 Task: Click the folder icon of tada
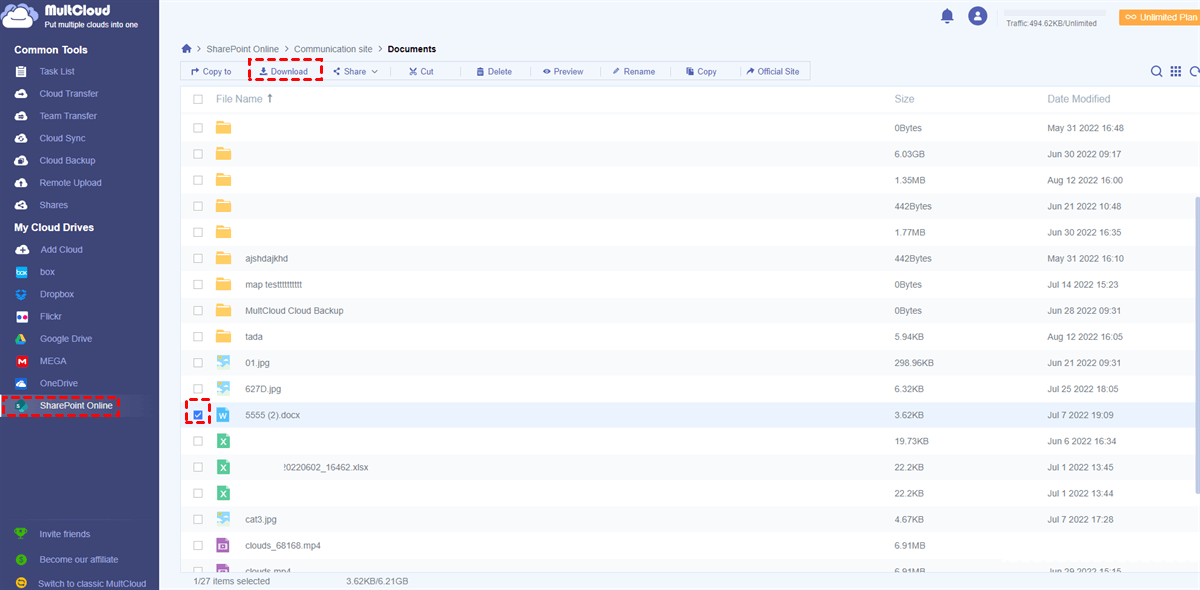[x=223, y=337]
